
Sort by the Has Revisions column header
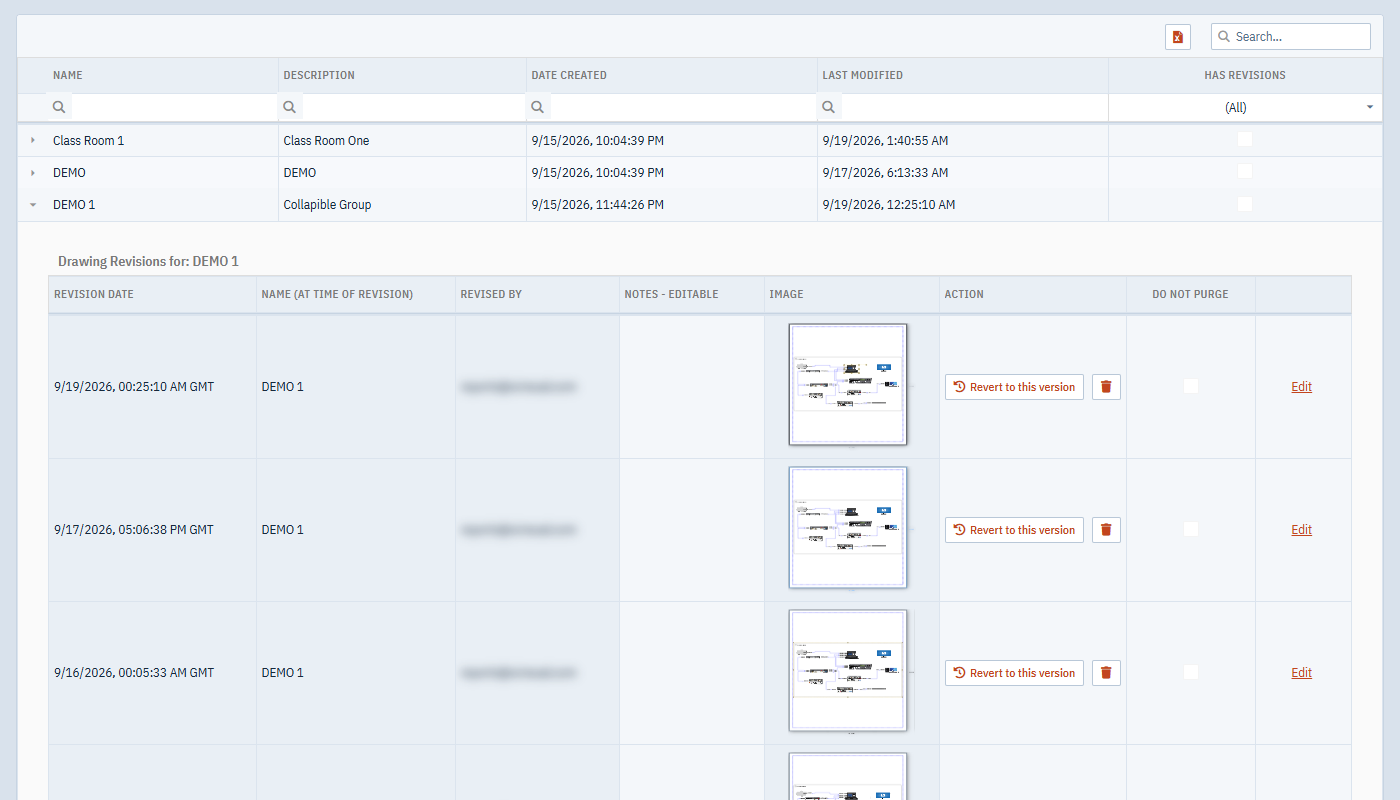point(1245,75)
